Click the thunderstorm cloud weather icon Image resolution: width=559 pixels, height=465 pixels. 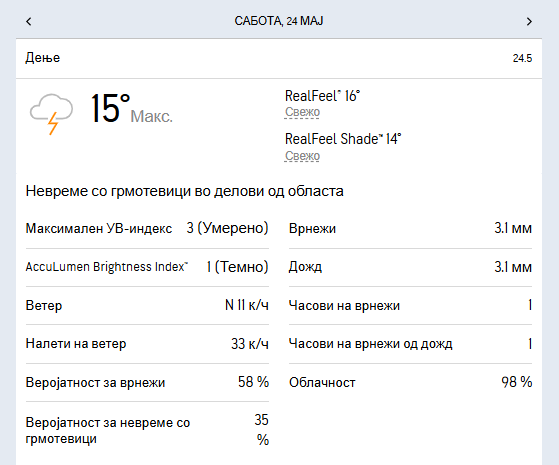(x=51, y=113)
